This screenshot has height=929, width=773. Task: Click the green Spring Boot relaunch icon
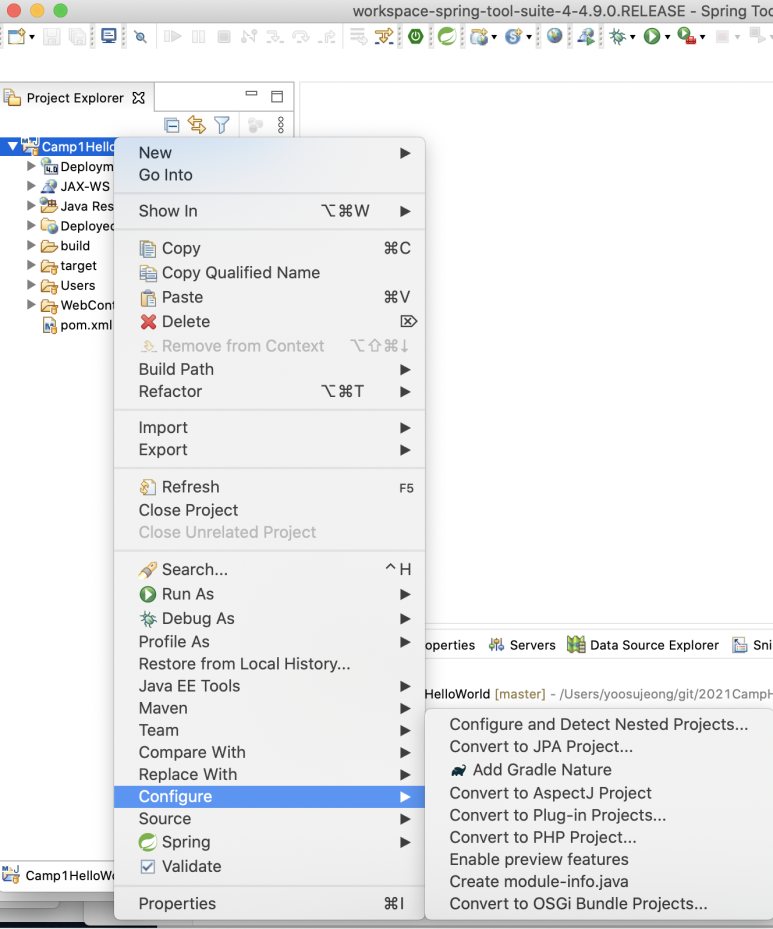tap(416, 37)
